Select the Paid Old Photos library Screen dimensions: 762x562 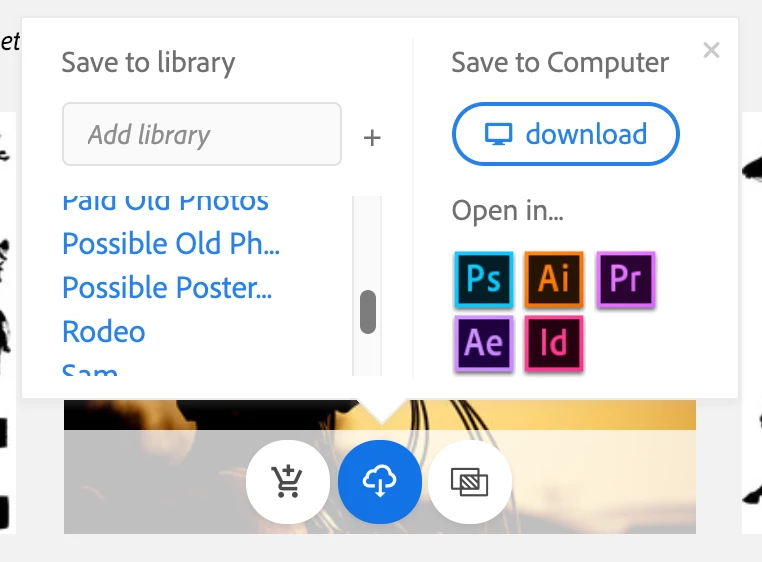pyautogui.click(x=165, y=204)
